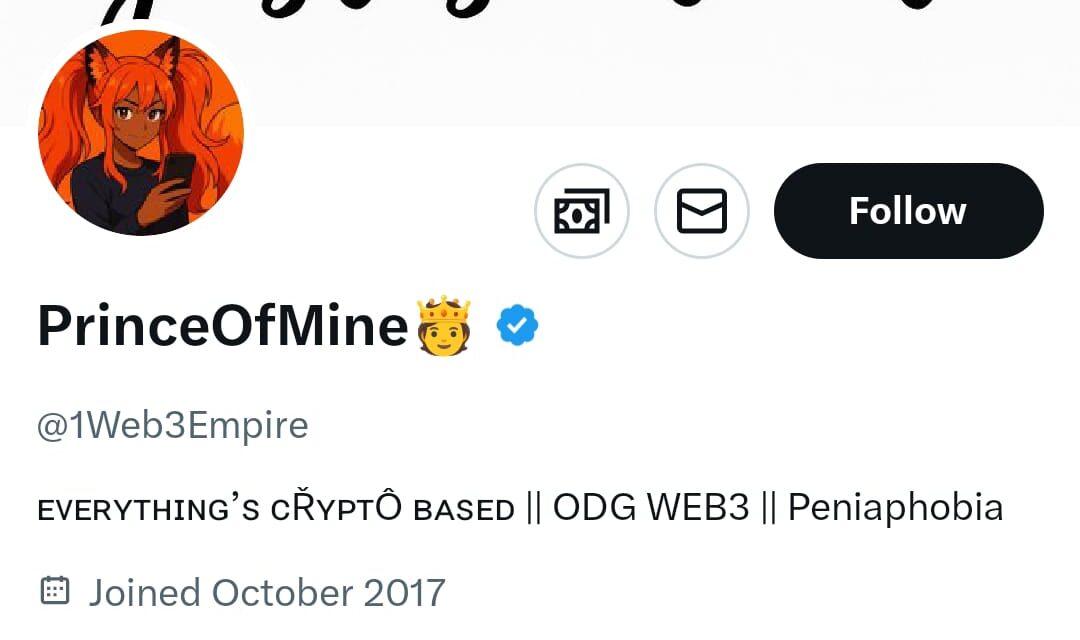Screen dimensions: 1080x640
Task: Click the fox ears on the avatar
Action: point(132,59)
